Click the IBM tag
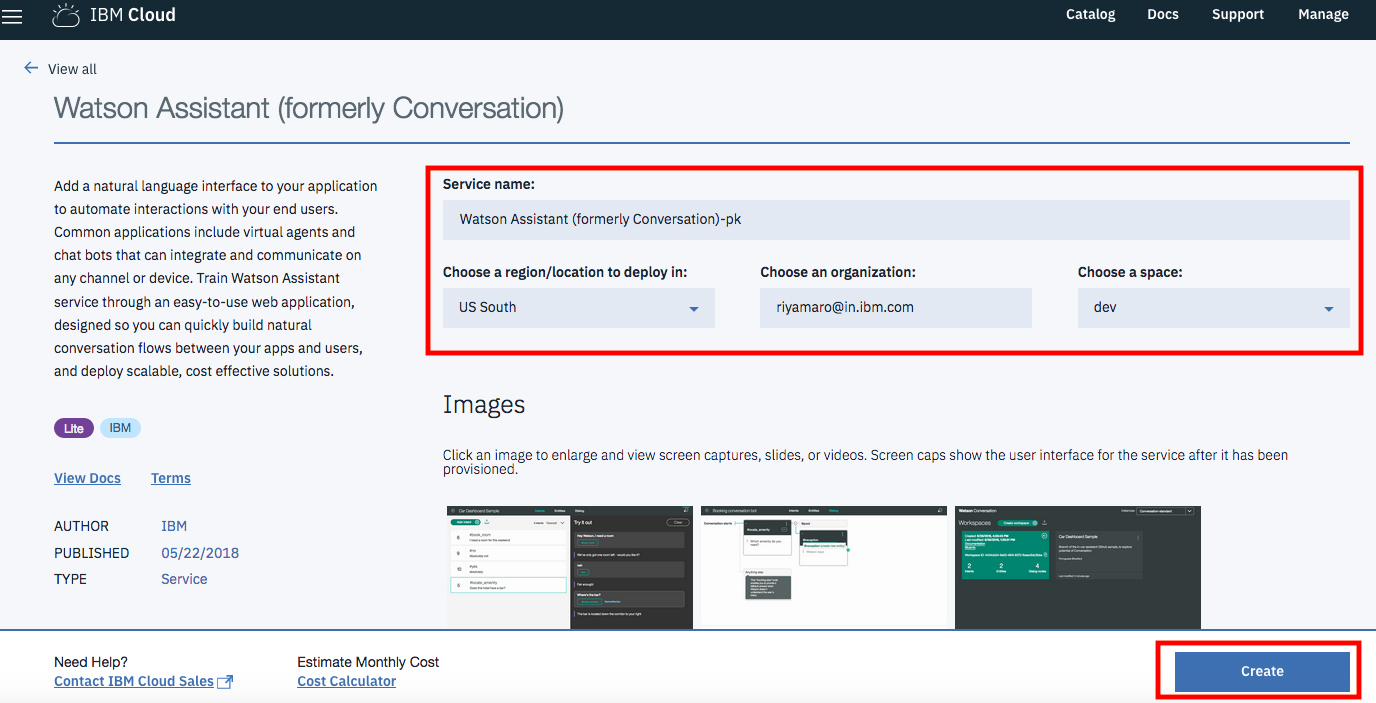 [120, 428]
